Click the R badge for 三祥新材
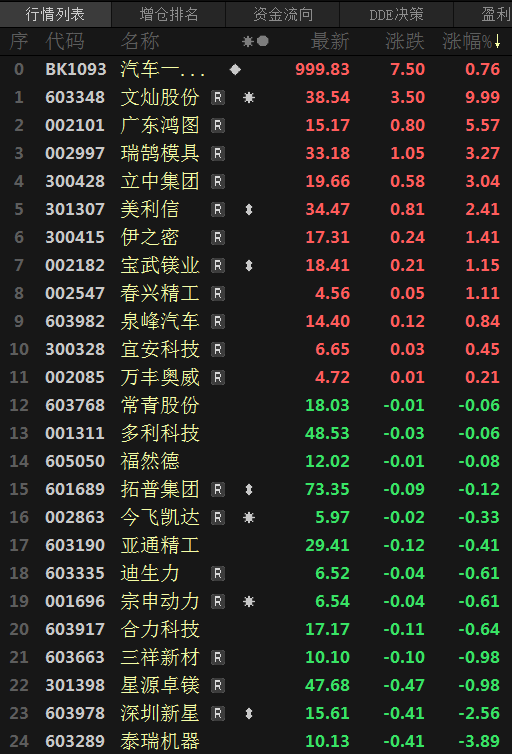This screenshot has height=754, width=512. tap(218, 657)
